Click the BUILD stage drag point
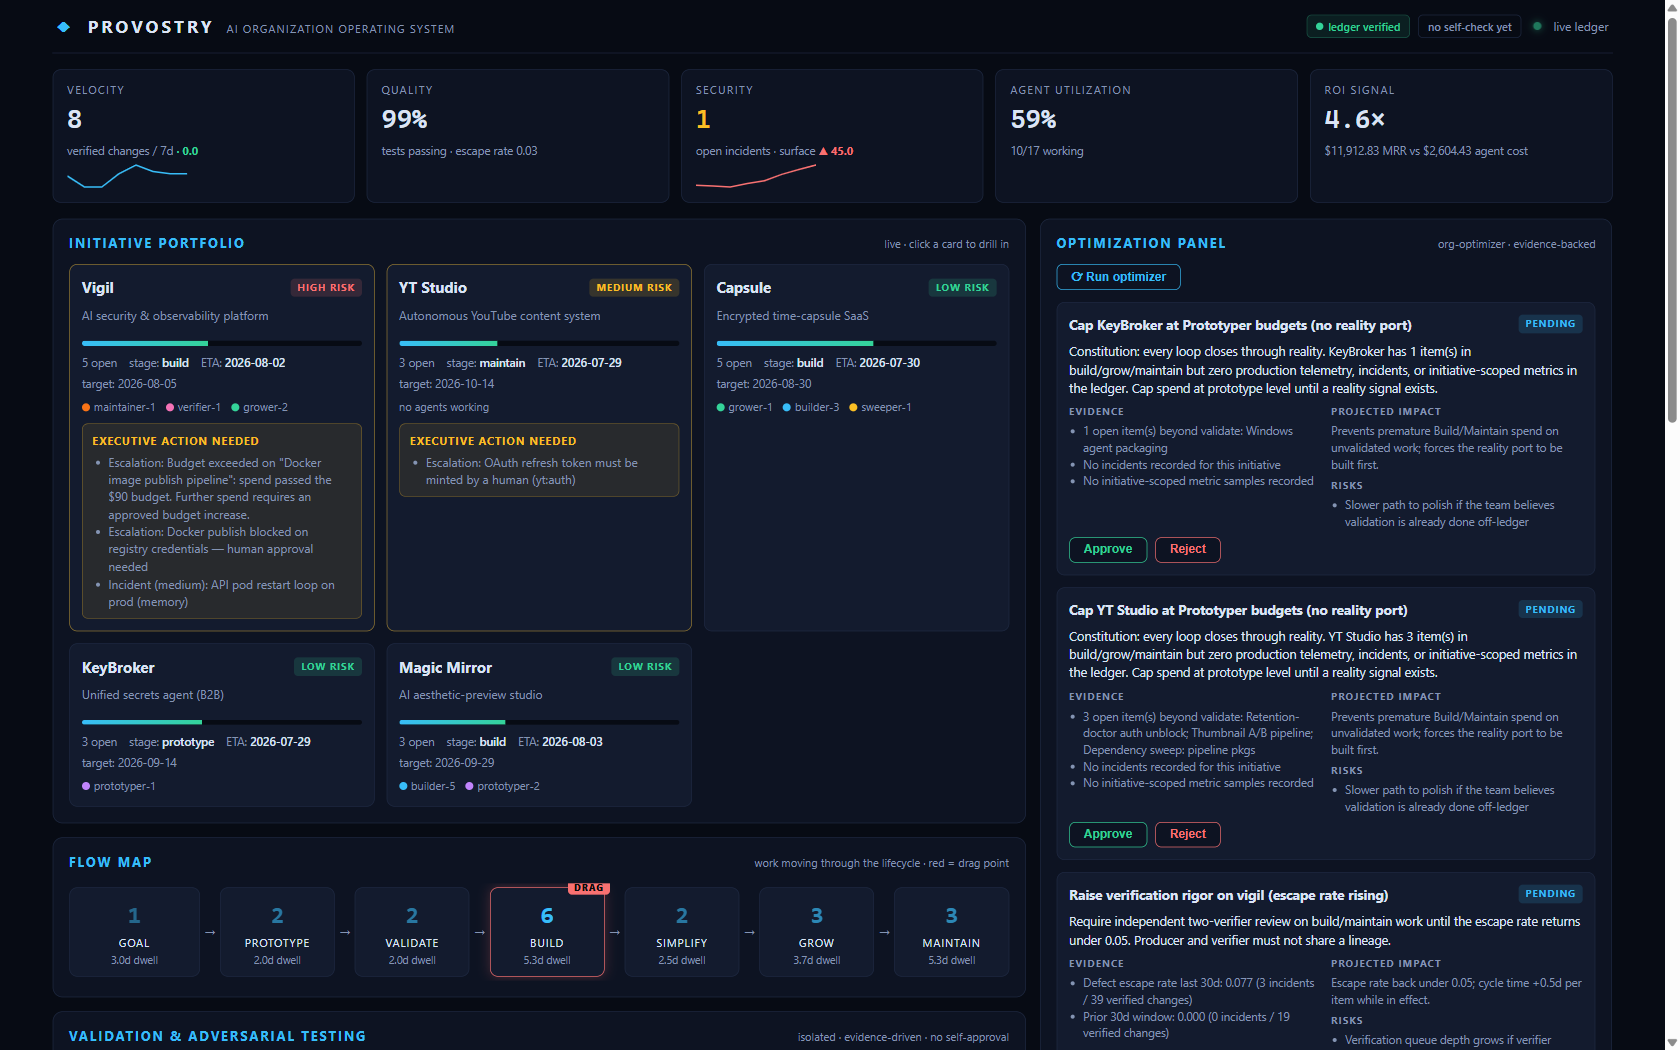The image size is (1680, 1050). pos(547,932)
